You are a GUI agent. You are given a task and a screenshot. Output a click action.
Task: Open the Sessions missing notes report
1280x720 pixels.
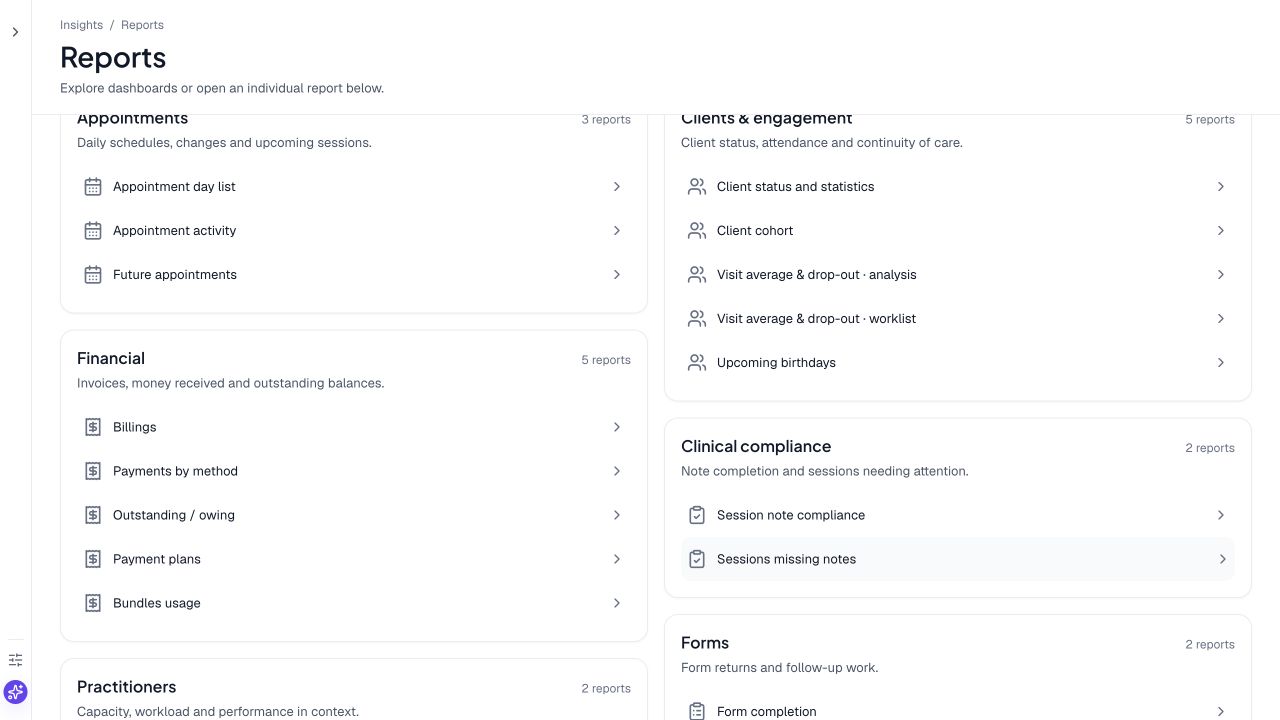(958, 559)
